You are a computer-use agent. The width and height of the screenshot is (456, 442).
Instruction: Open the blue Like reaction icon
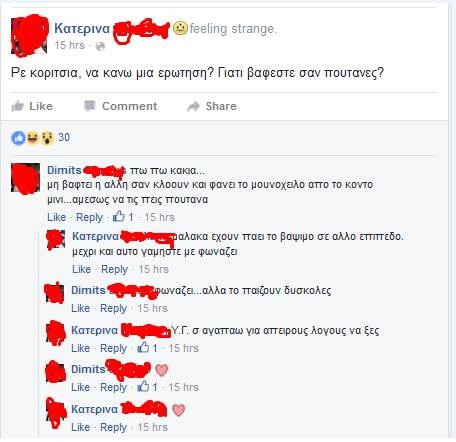pyautogui.click(x=18, y=138)
